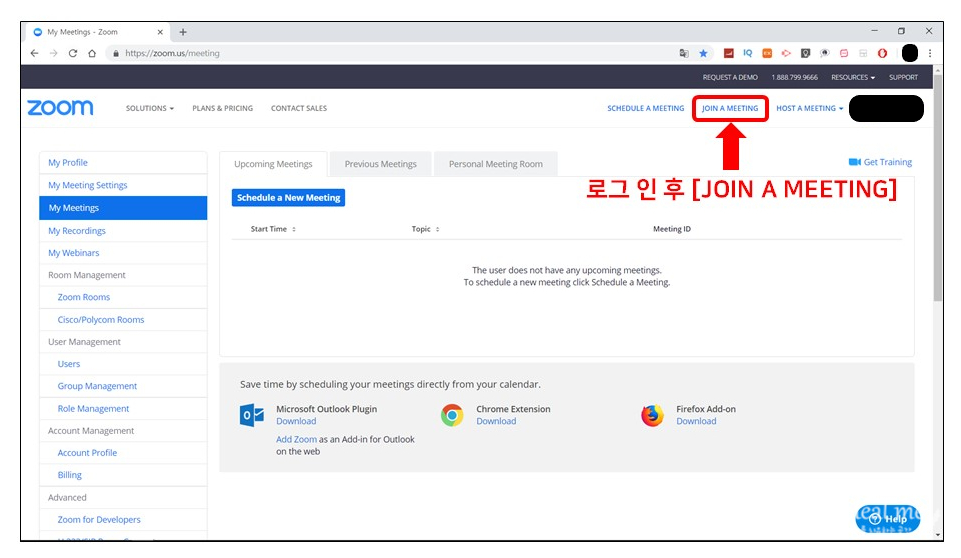This screenshot has height=558, width=961.
Task: Download the Microsoft Outlook Plugin
Action: (x=296, y=421)
